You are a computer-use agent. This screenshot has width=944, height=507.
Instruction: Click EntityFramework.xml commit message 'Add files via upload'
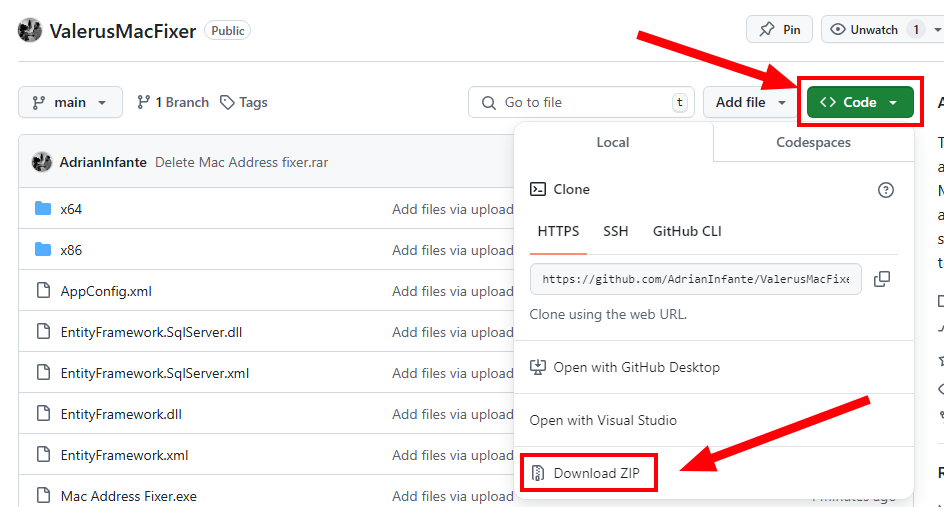tap(453, 455)
